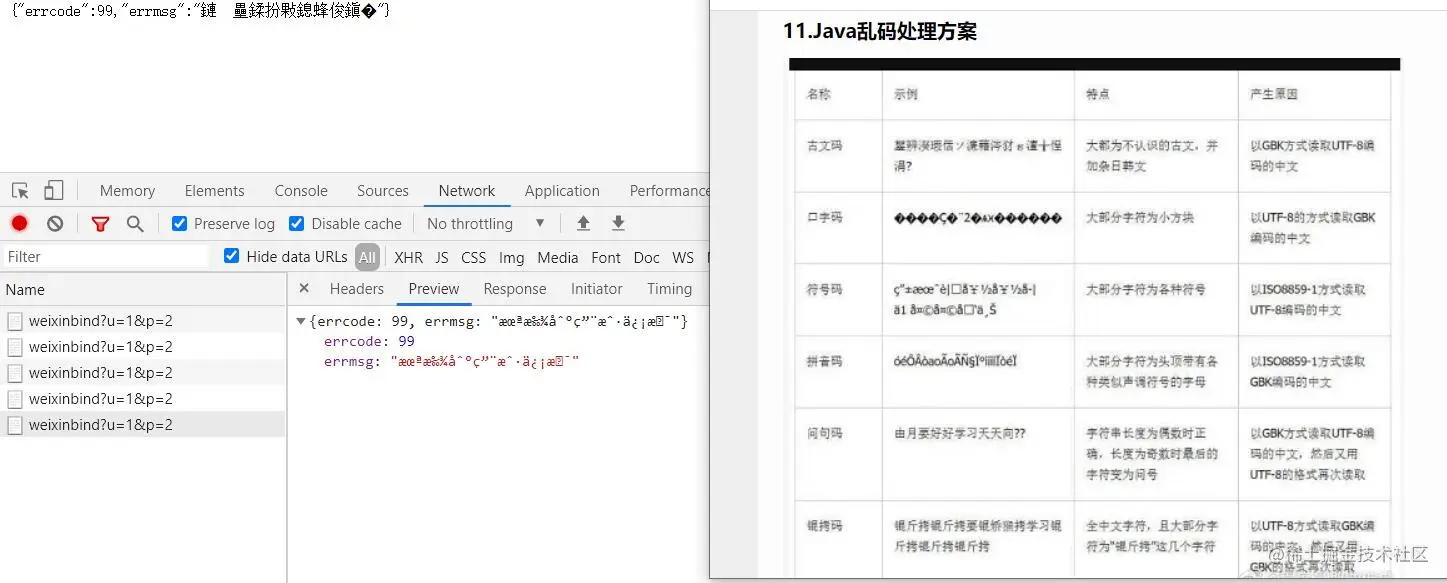Export HAR file with download arrow

coord(618,223)
